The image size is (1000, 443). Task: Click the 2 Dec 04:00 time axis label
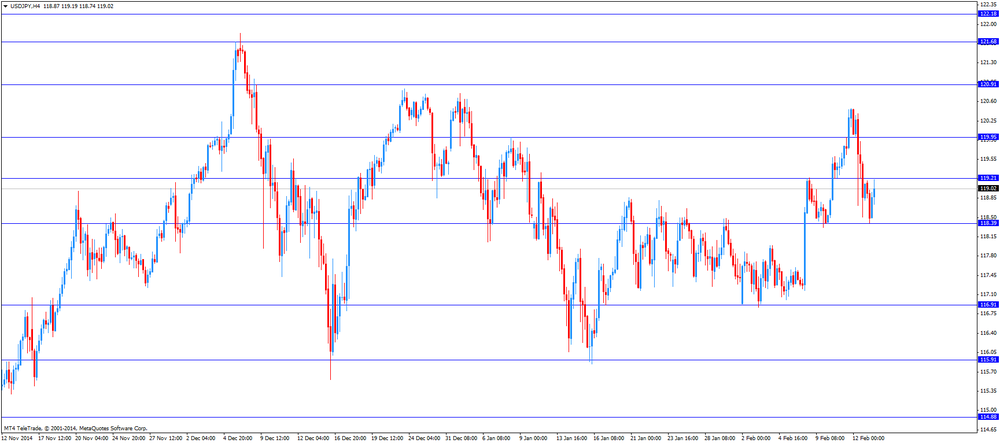tap(202, 439)
